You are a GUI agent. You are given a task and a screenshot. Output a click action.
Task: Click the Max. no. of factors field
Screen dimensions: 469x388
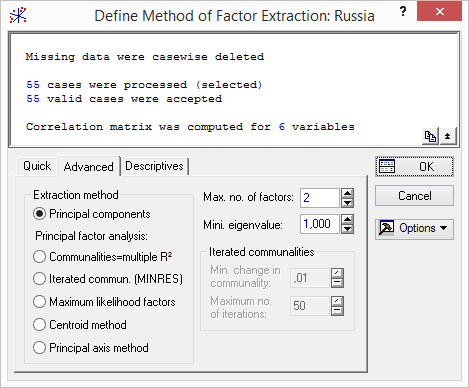(x=320, y=198)
